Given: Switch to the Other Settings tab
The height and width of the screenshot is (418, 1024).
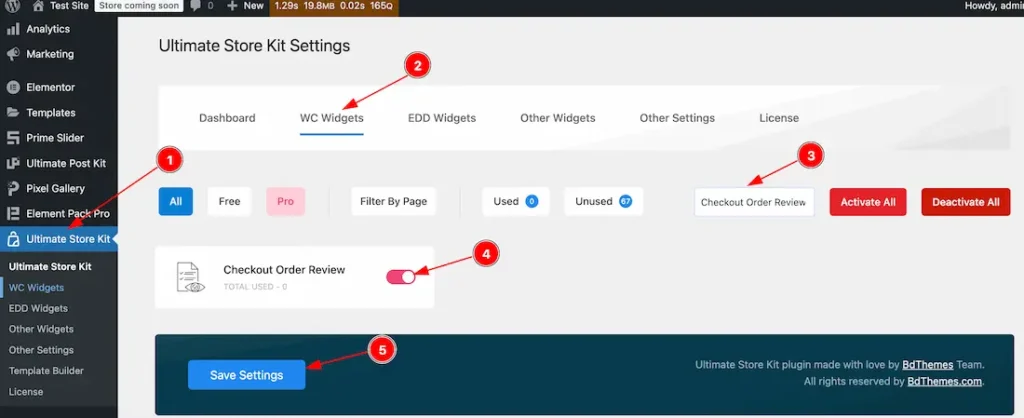Looking at the screenshot, I should (677, 118).
